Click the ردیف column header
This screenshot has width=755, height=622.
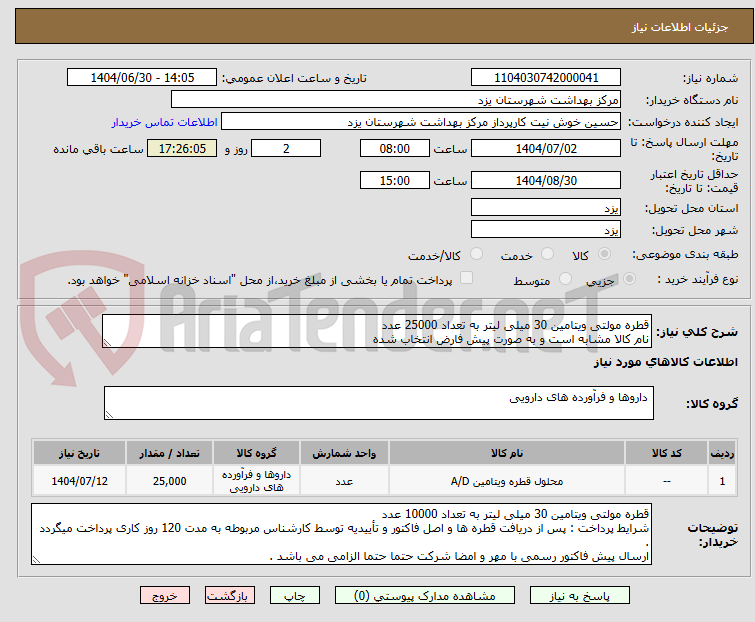[x=722, y=453]
